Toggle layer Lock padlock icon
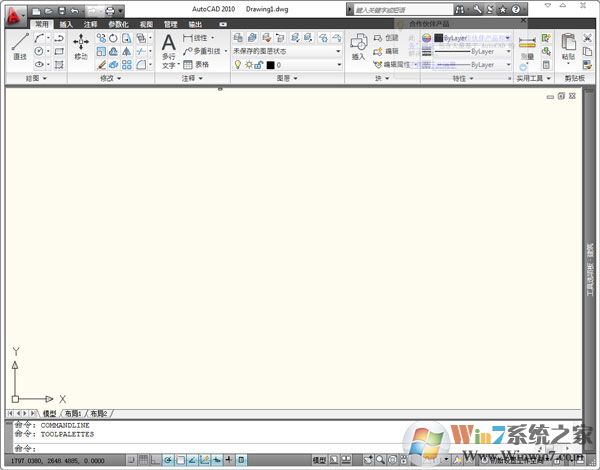600x470 pixels. [x=259, y=65]
